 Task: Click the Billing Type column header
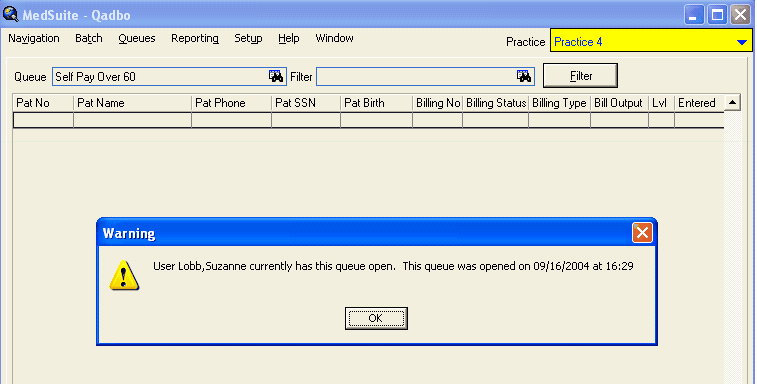coord(559,103)
